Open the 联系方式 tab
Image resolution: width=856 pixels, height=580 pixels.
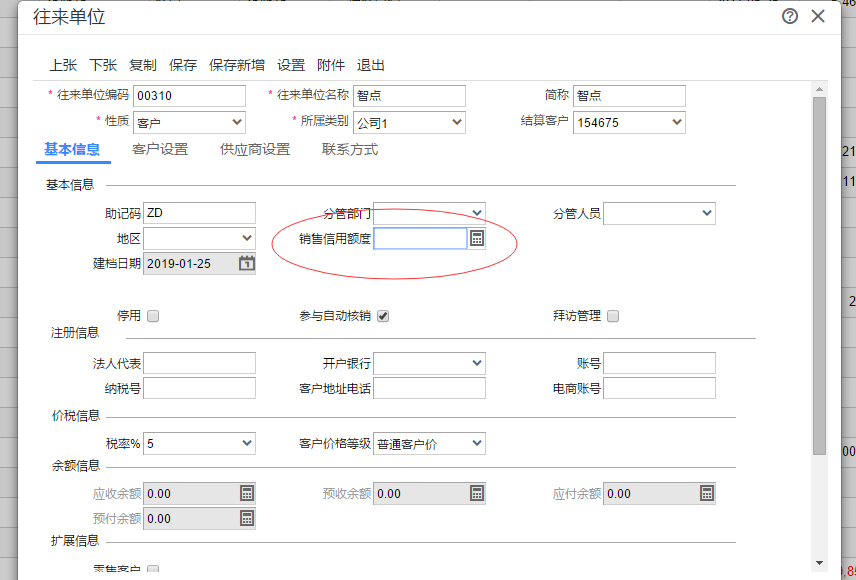point(350,150)
